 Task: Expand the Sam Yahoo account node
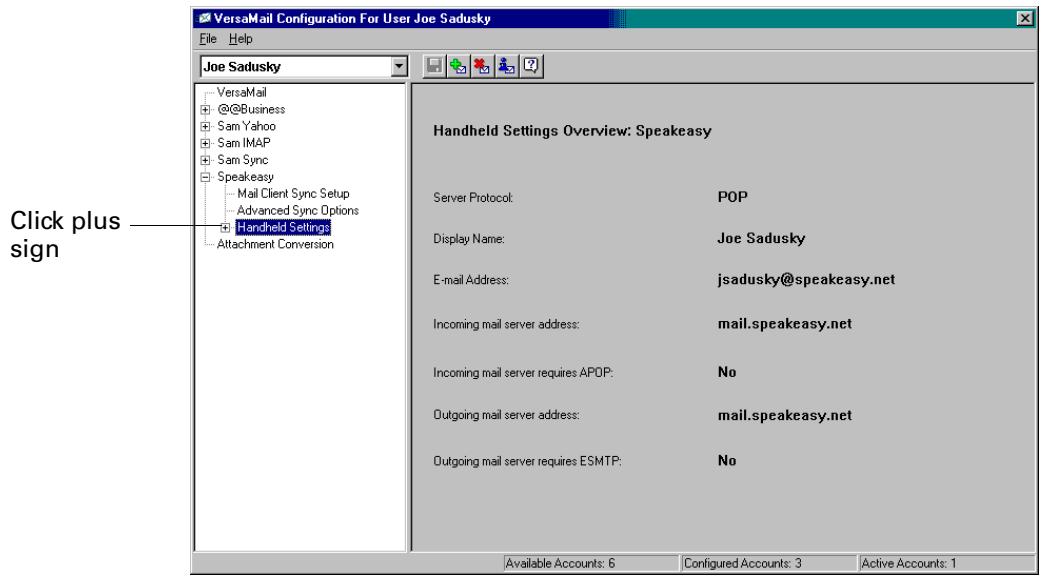206,126
